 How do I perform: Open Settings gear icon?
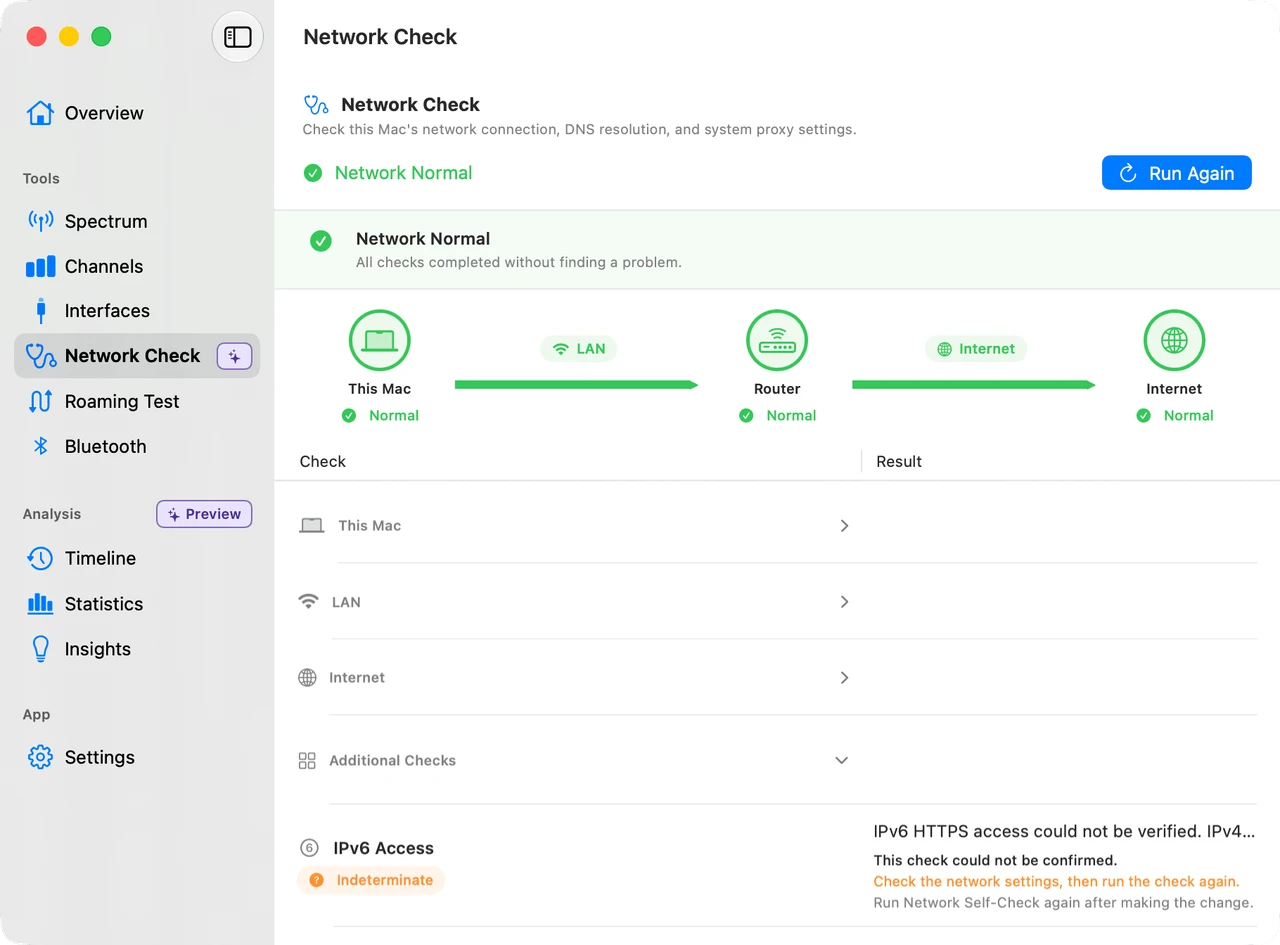[x=40, y=757]
